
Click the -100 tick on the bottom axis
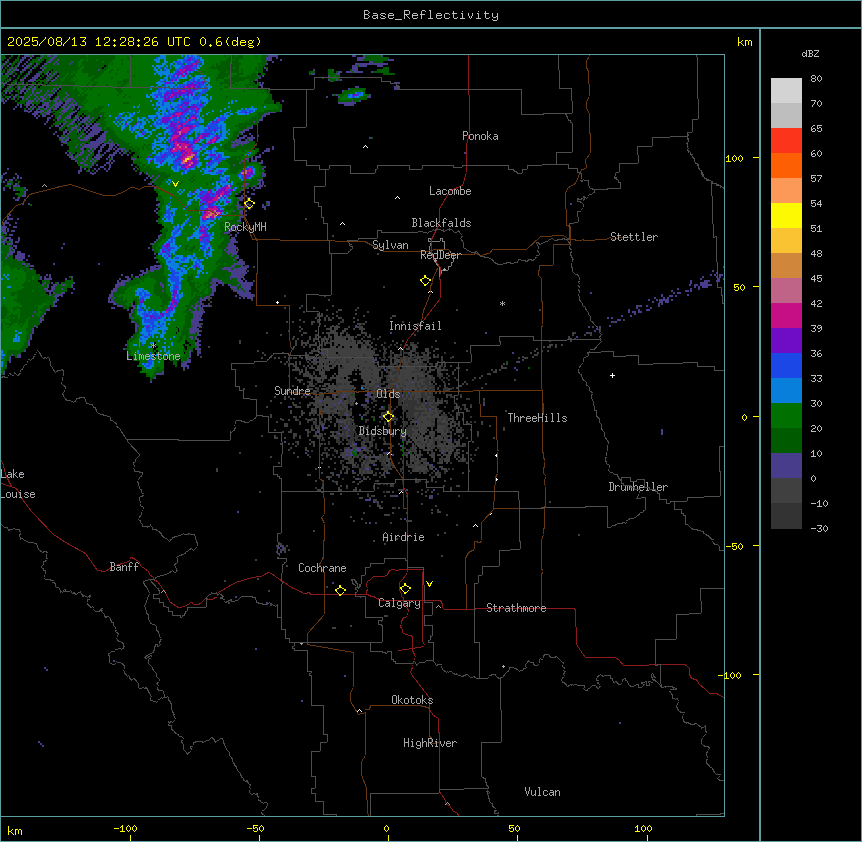click(125, 828)
